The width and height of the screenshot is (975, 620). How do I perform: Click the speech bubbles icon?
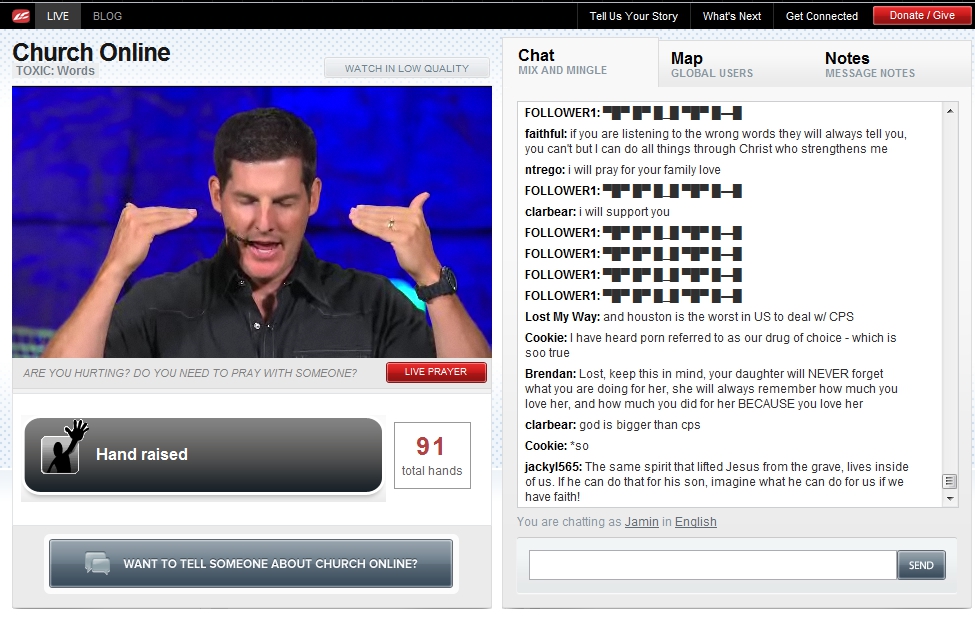pos(97,563)
